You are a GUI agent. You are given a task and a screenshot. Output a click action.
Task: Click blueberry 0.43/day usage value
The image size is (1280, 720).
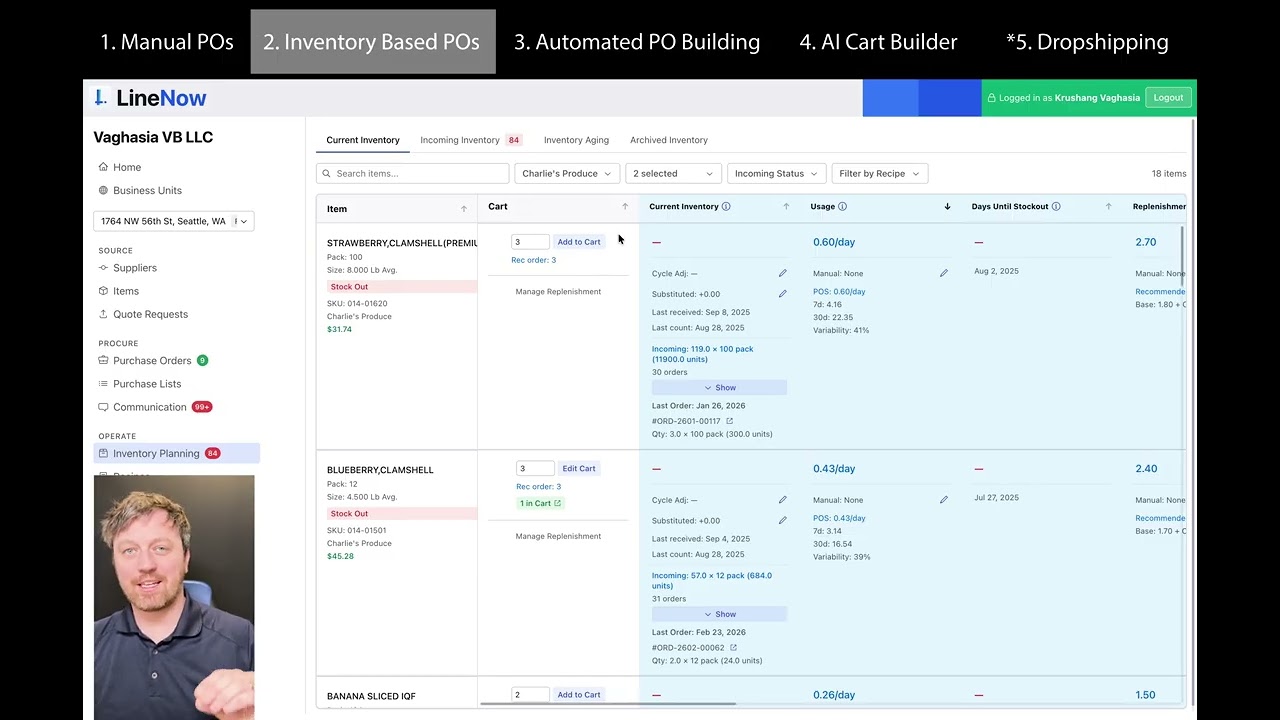(x=834, y=469)
